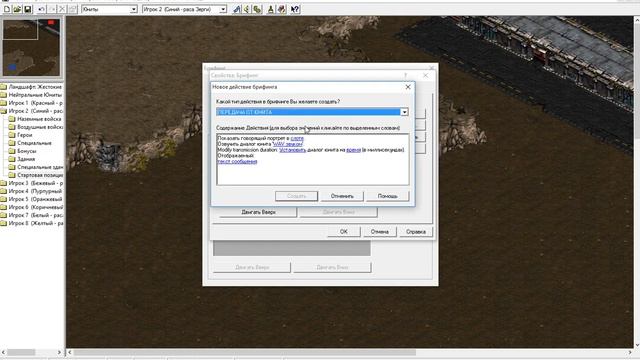Viewport: 640px width, 360px height.
Task: Create a new map with New icon
Action: pos(7,9)
